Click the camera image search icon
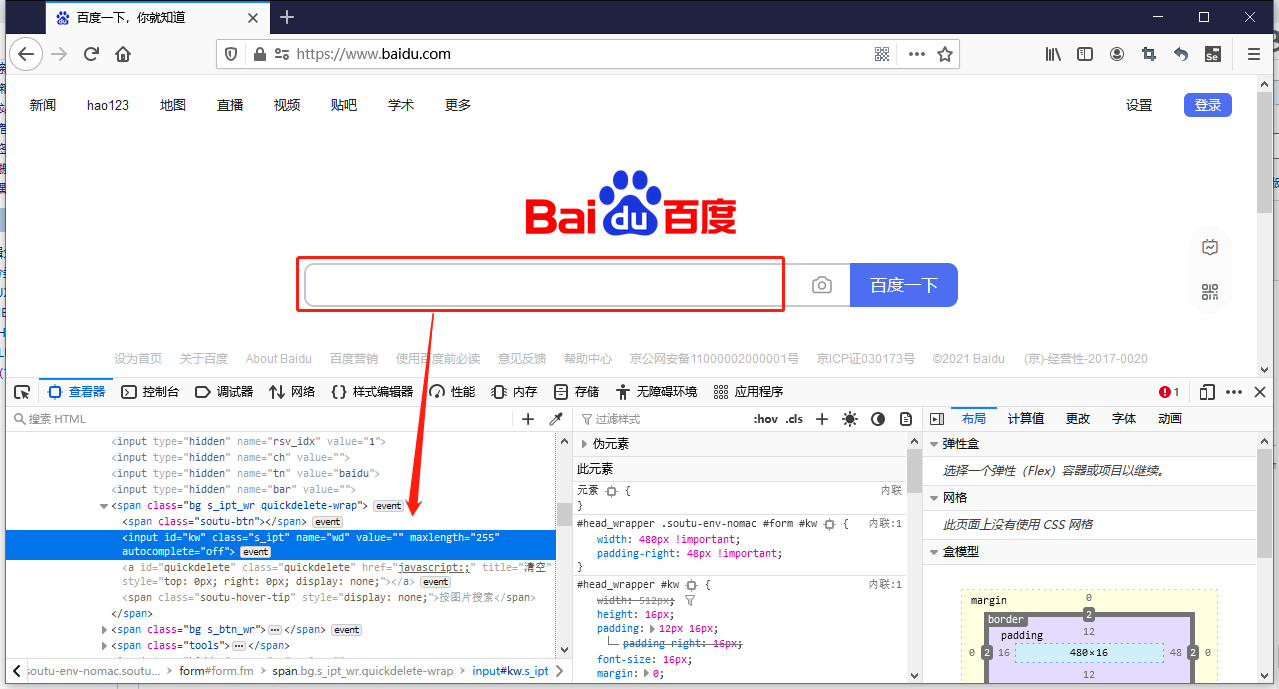The height and width of the screenshot is (689, 1279). [822, 285]
